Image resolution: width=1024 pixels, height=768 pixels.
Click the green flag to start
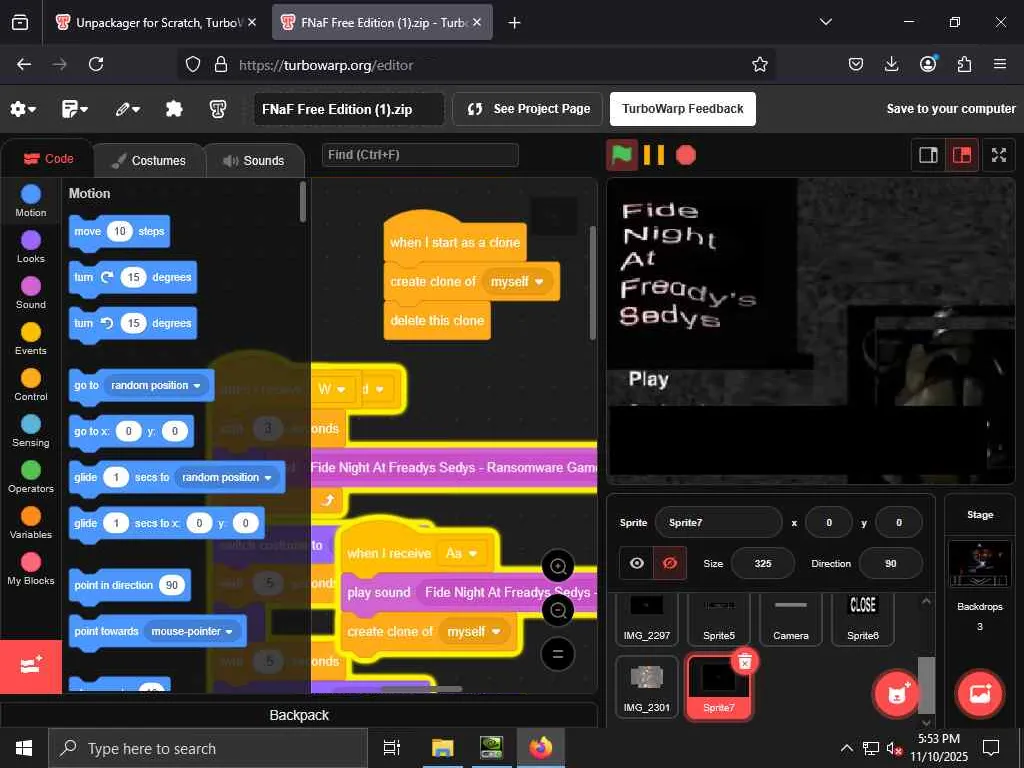coord(621,155)
